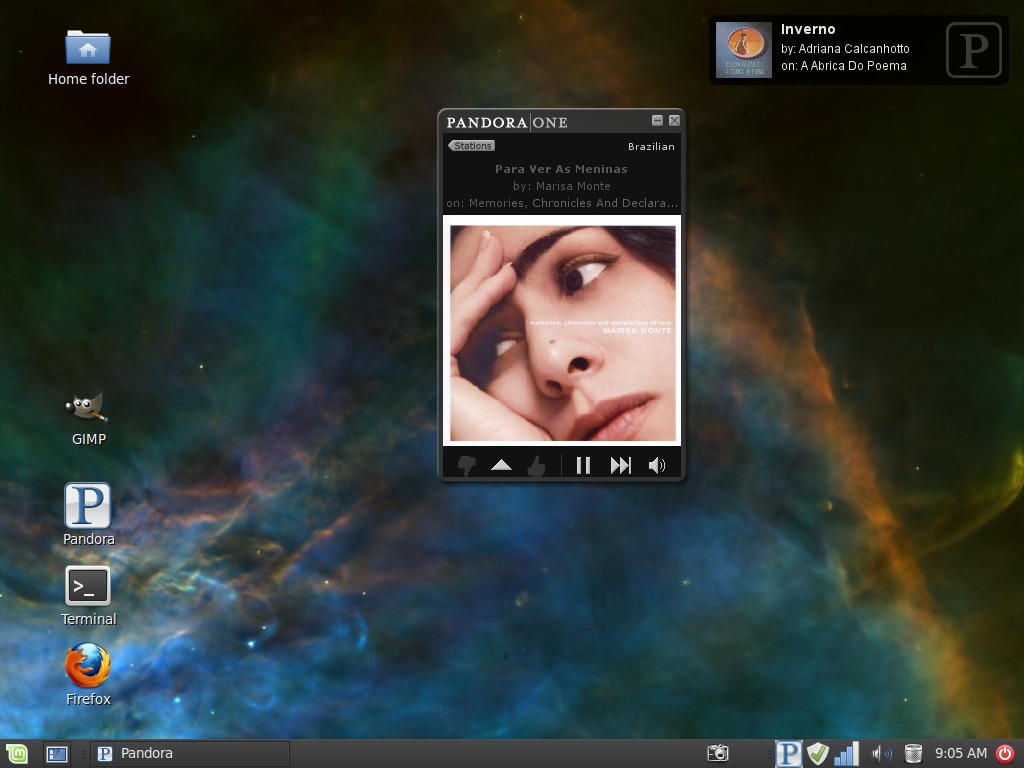The image size is (1024, 768).
Task: Thumbs down the current Pandora song
Action: click(x=466, y=466)
